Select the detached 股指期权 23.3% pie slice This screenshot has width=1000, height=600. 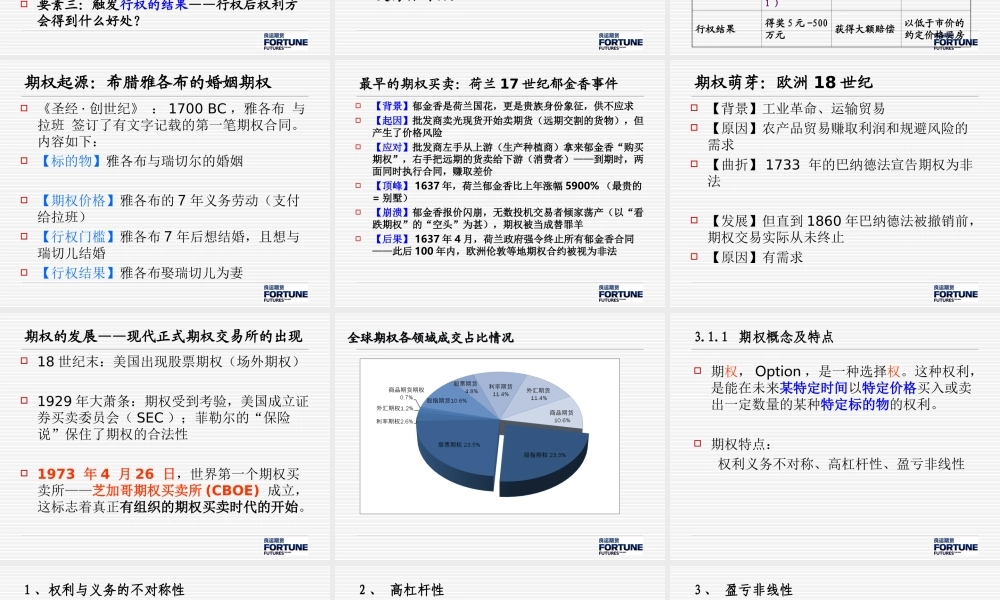tap(543, 452)
